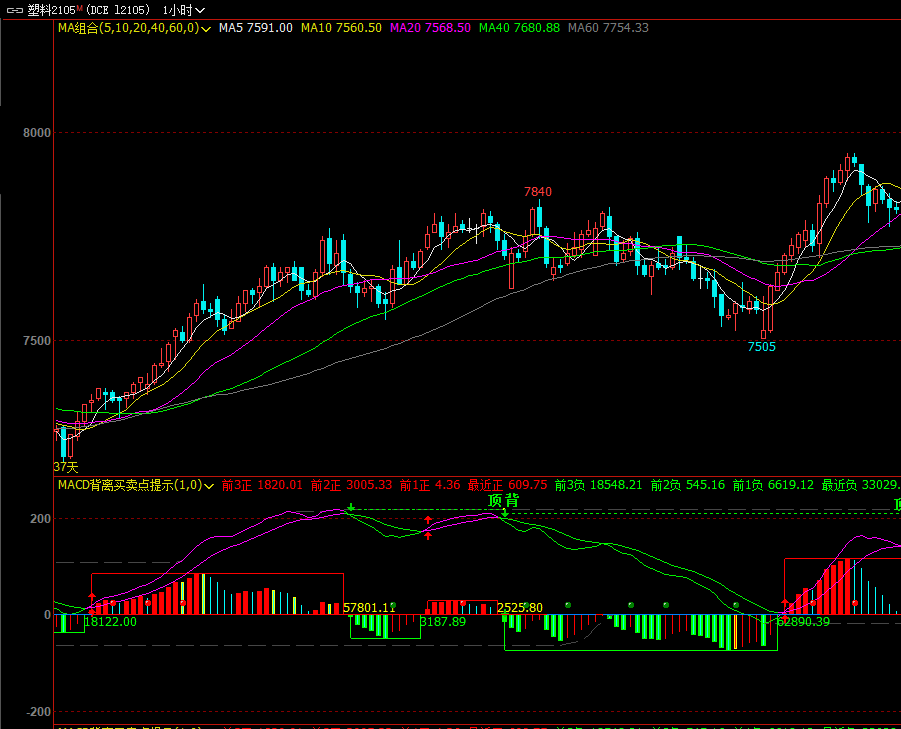This screenshot has height=729, width=901.
Task: Click the 前1正 4.36 readout
Action: pyautogui.click(x=430, y=485)
